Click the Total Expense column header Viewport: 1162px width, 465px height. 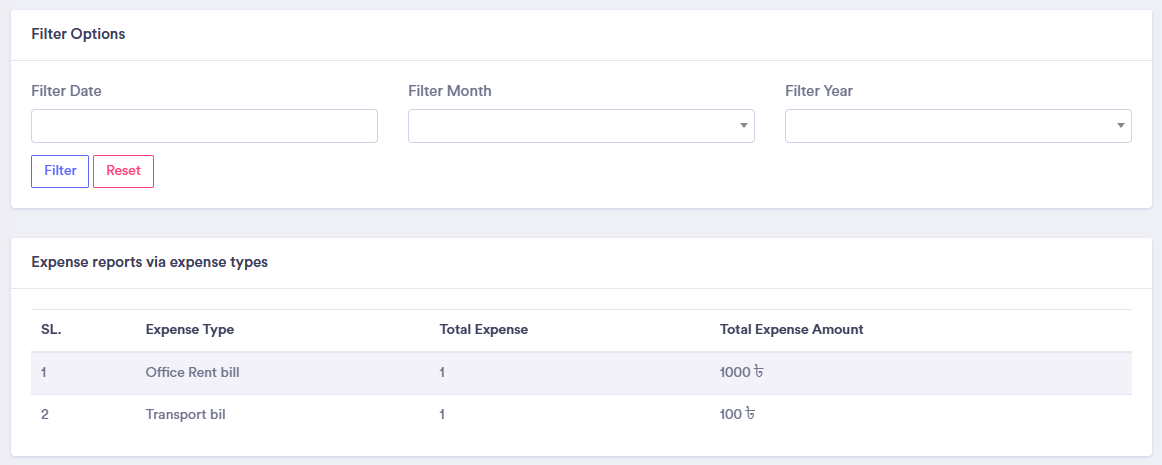click(x=483, y=329)
